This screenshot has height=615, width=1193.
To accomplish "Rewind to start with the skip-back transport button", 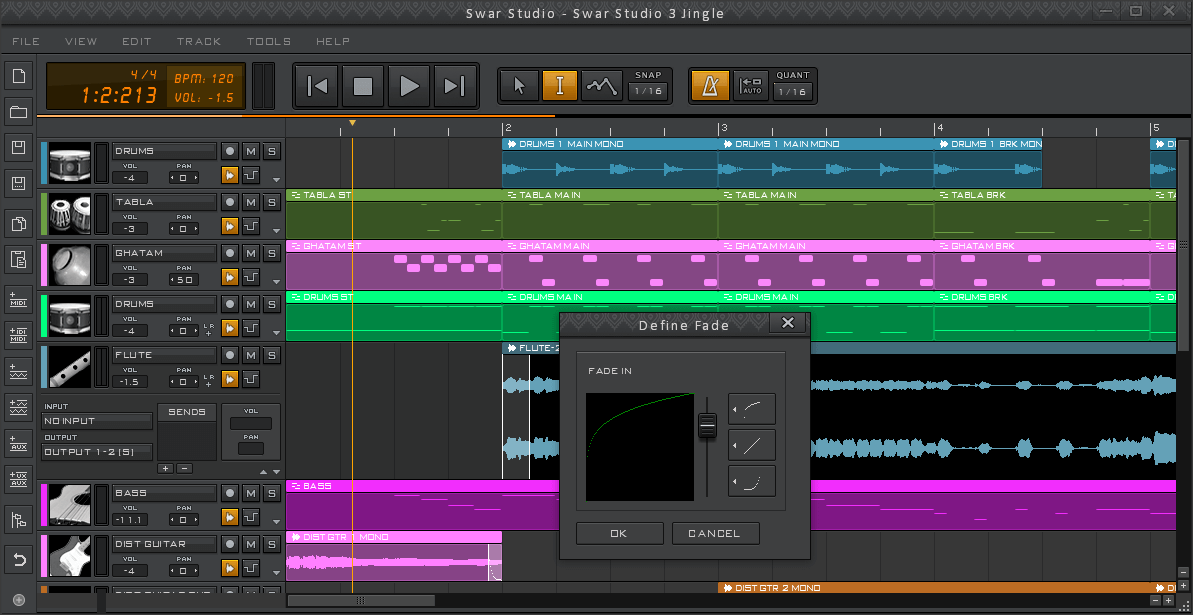I will point(317,86).
